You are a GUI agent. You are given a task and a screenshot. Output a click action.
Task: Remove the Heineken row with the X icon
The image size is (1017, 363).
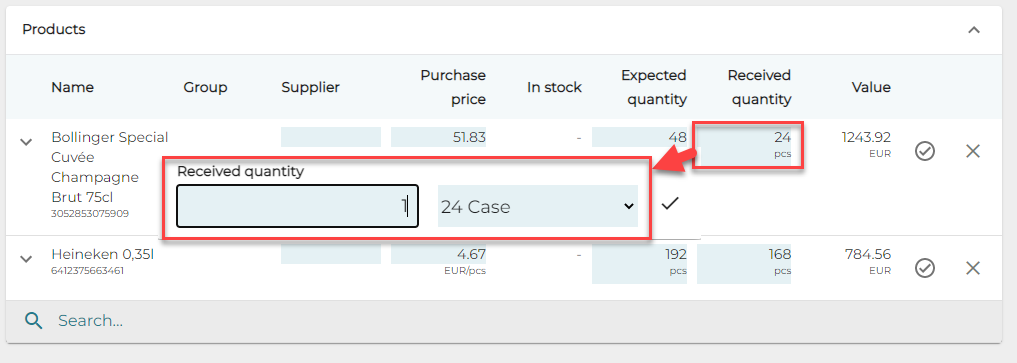(x=972, y=268)
